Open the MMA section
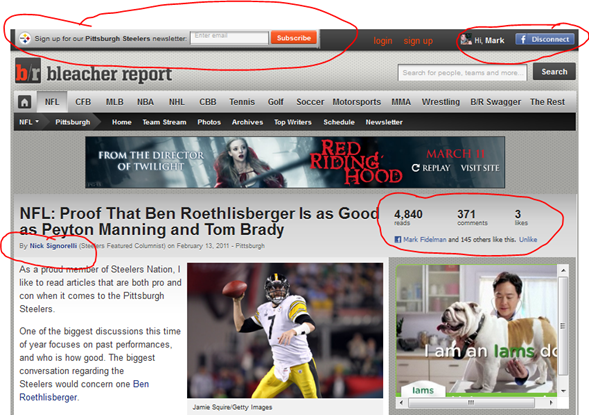Image resolution: width=589 pixels, height=415 pixels. pyautogui.click(x=401, y=102)
